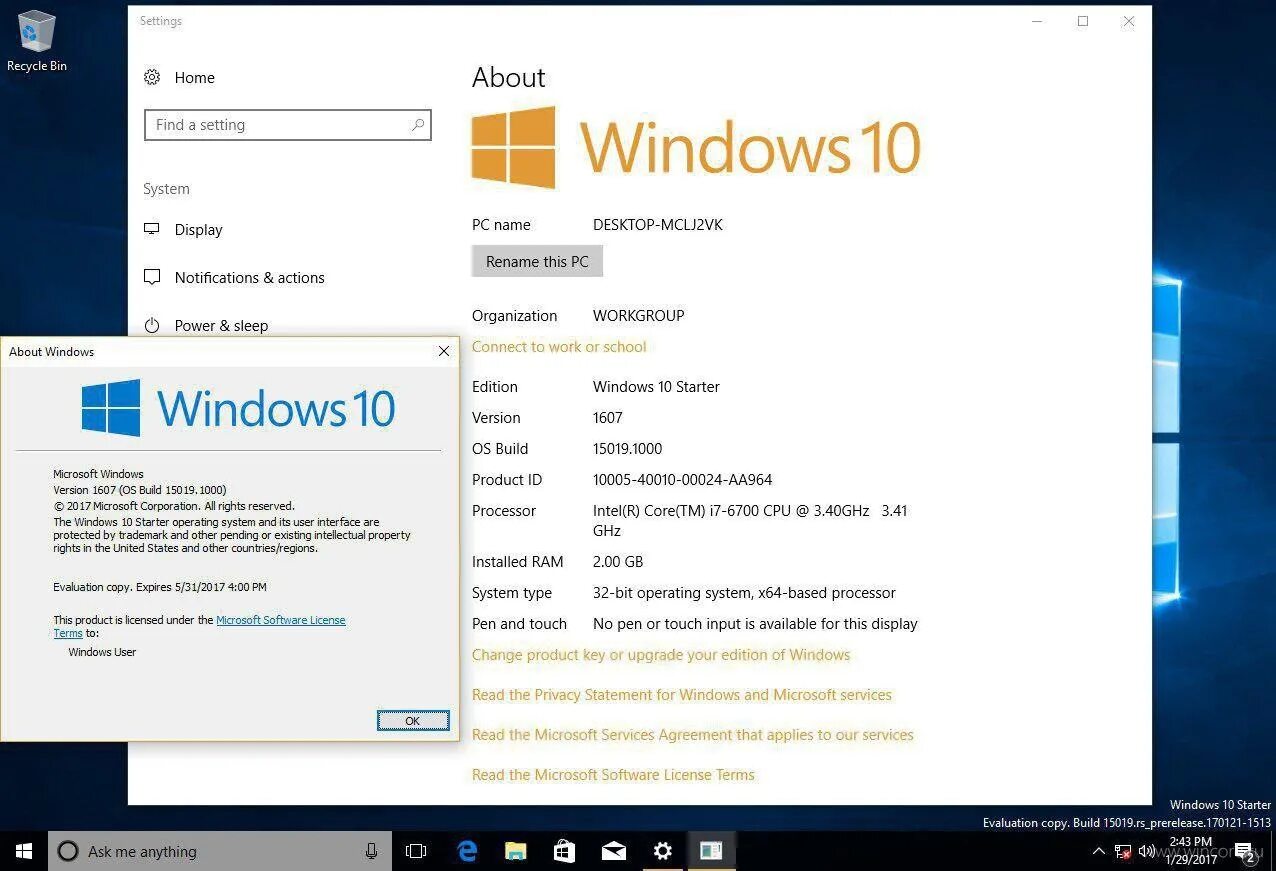Click the volume speaker tray icon

pyautogui.click(x=1147, y=851)
